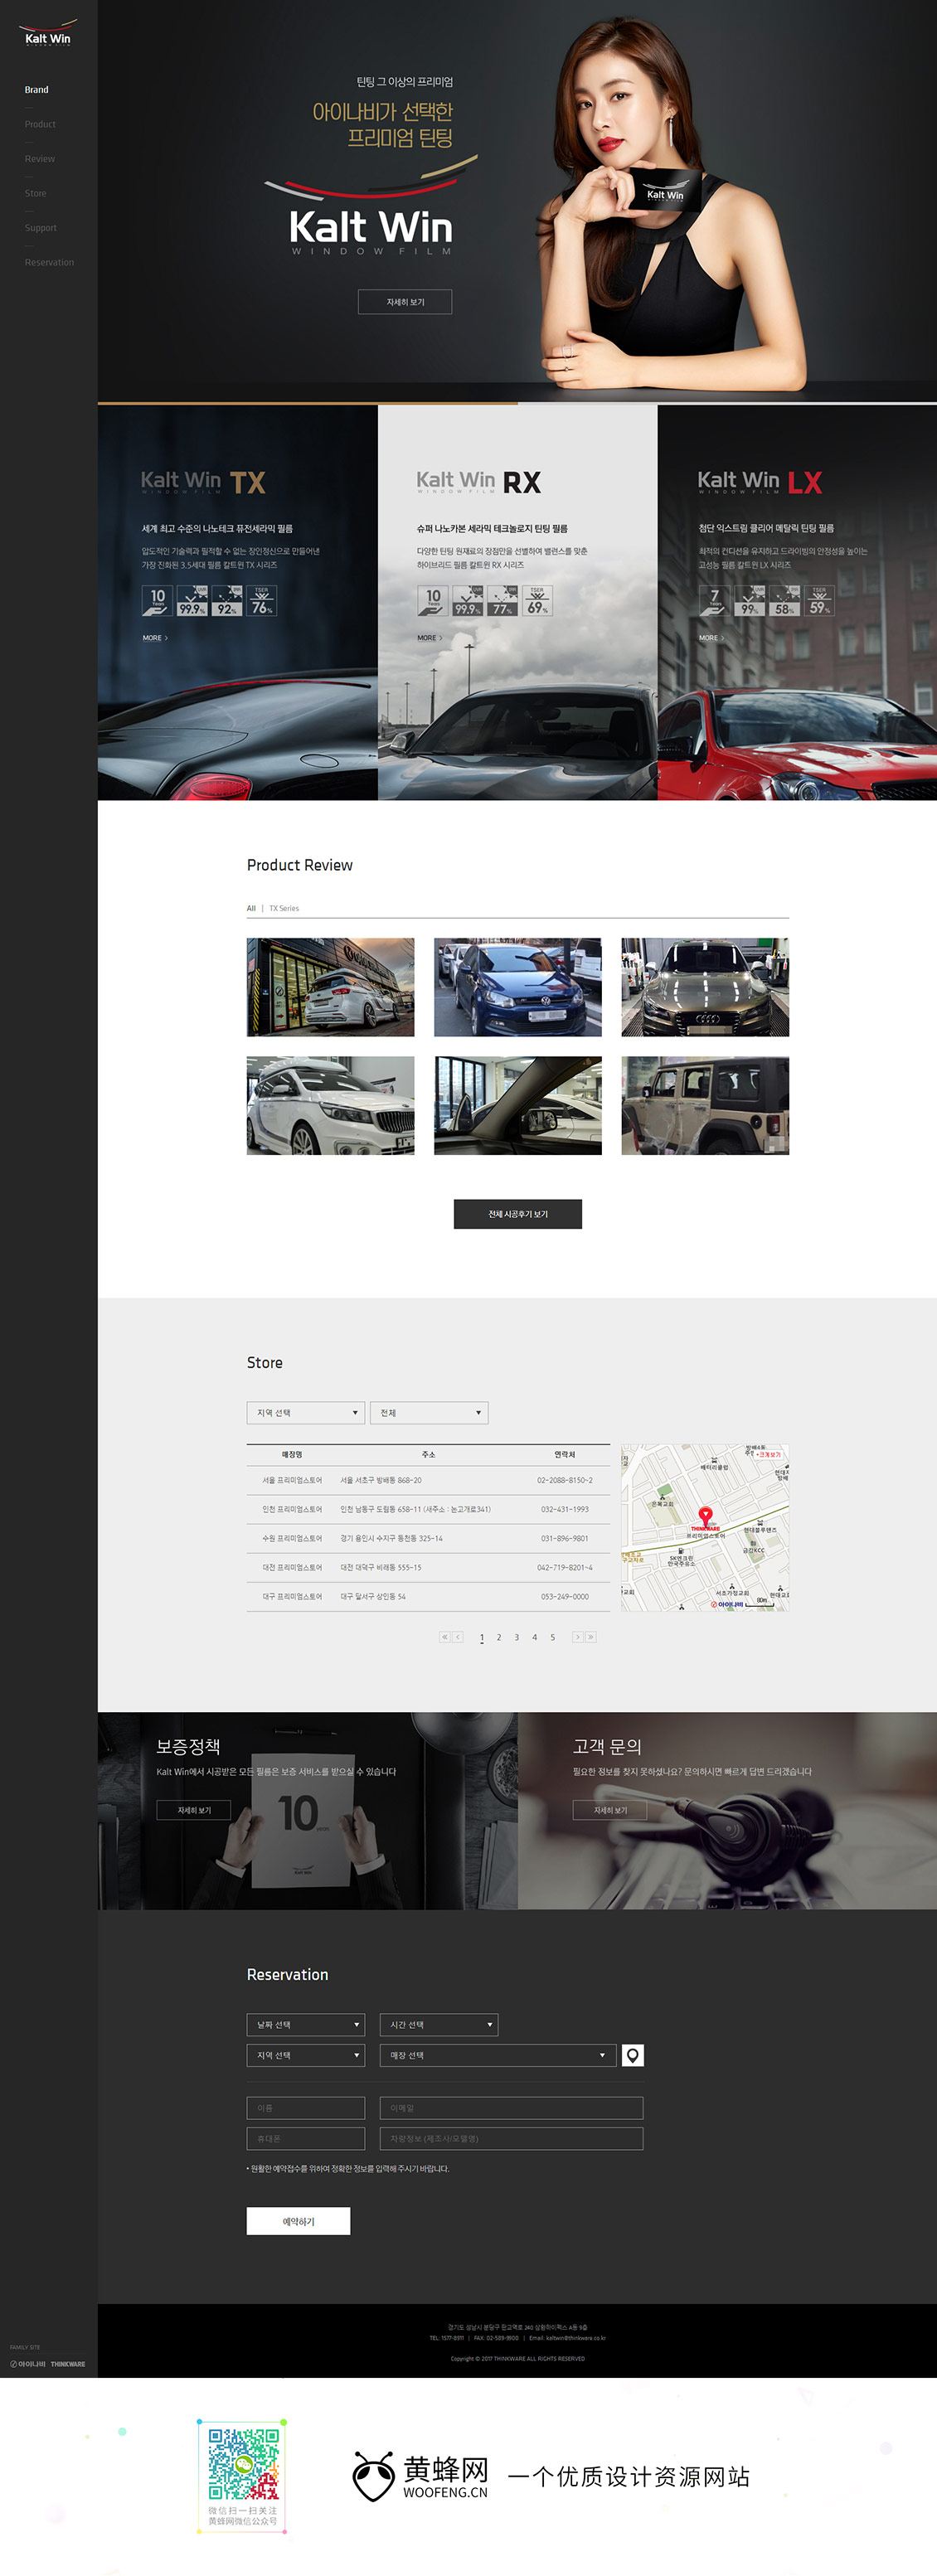Go to next page pagination arrow
This screenshot has height=2576, width=937.
577,1637
